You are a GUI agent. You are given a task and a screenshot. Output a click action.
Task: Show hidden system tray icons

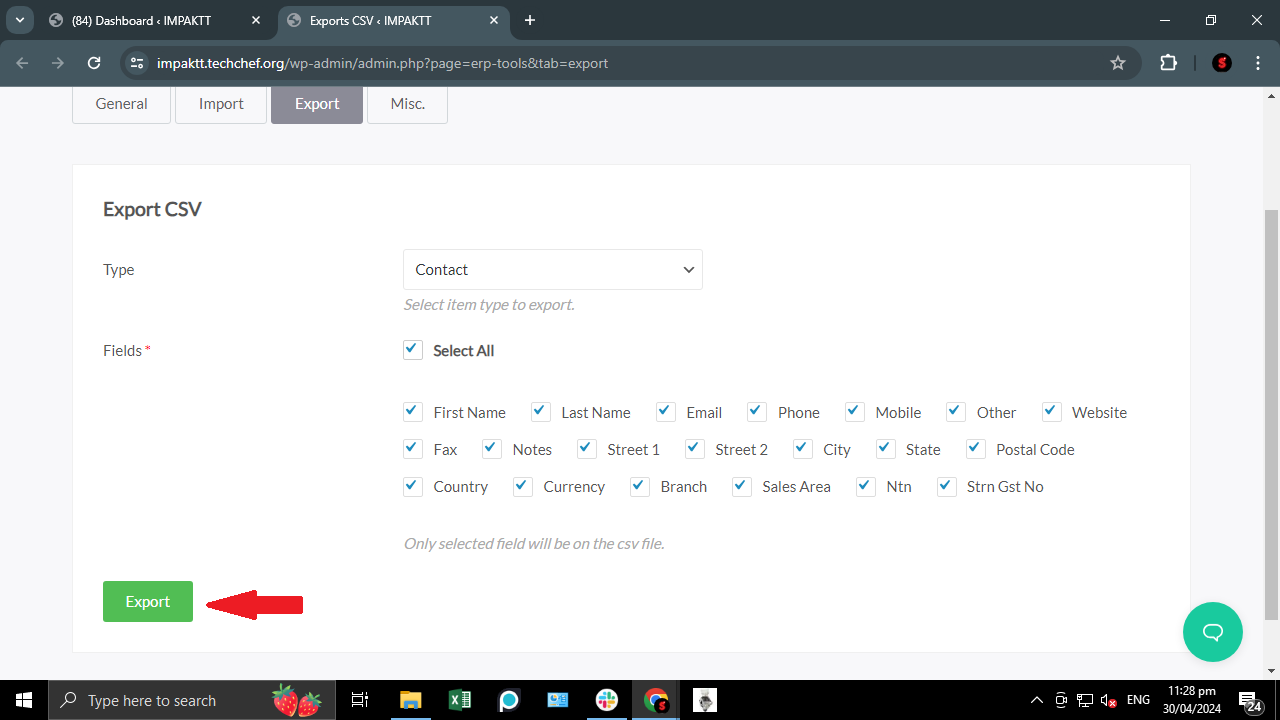click(1037, 700)
